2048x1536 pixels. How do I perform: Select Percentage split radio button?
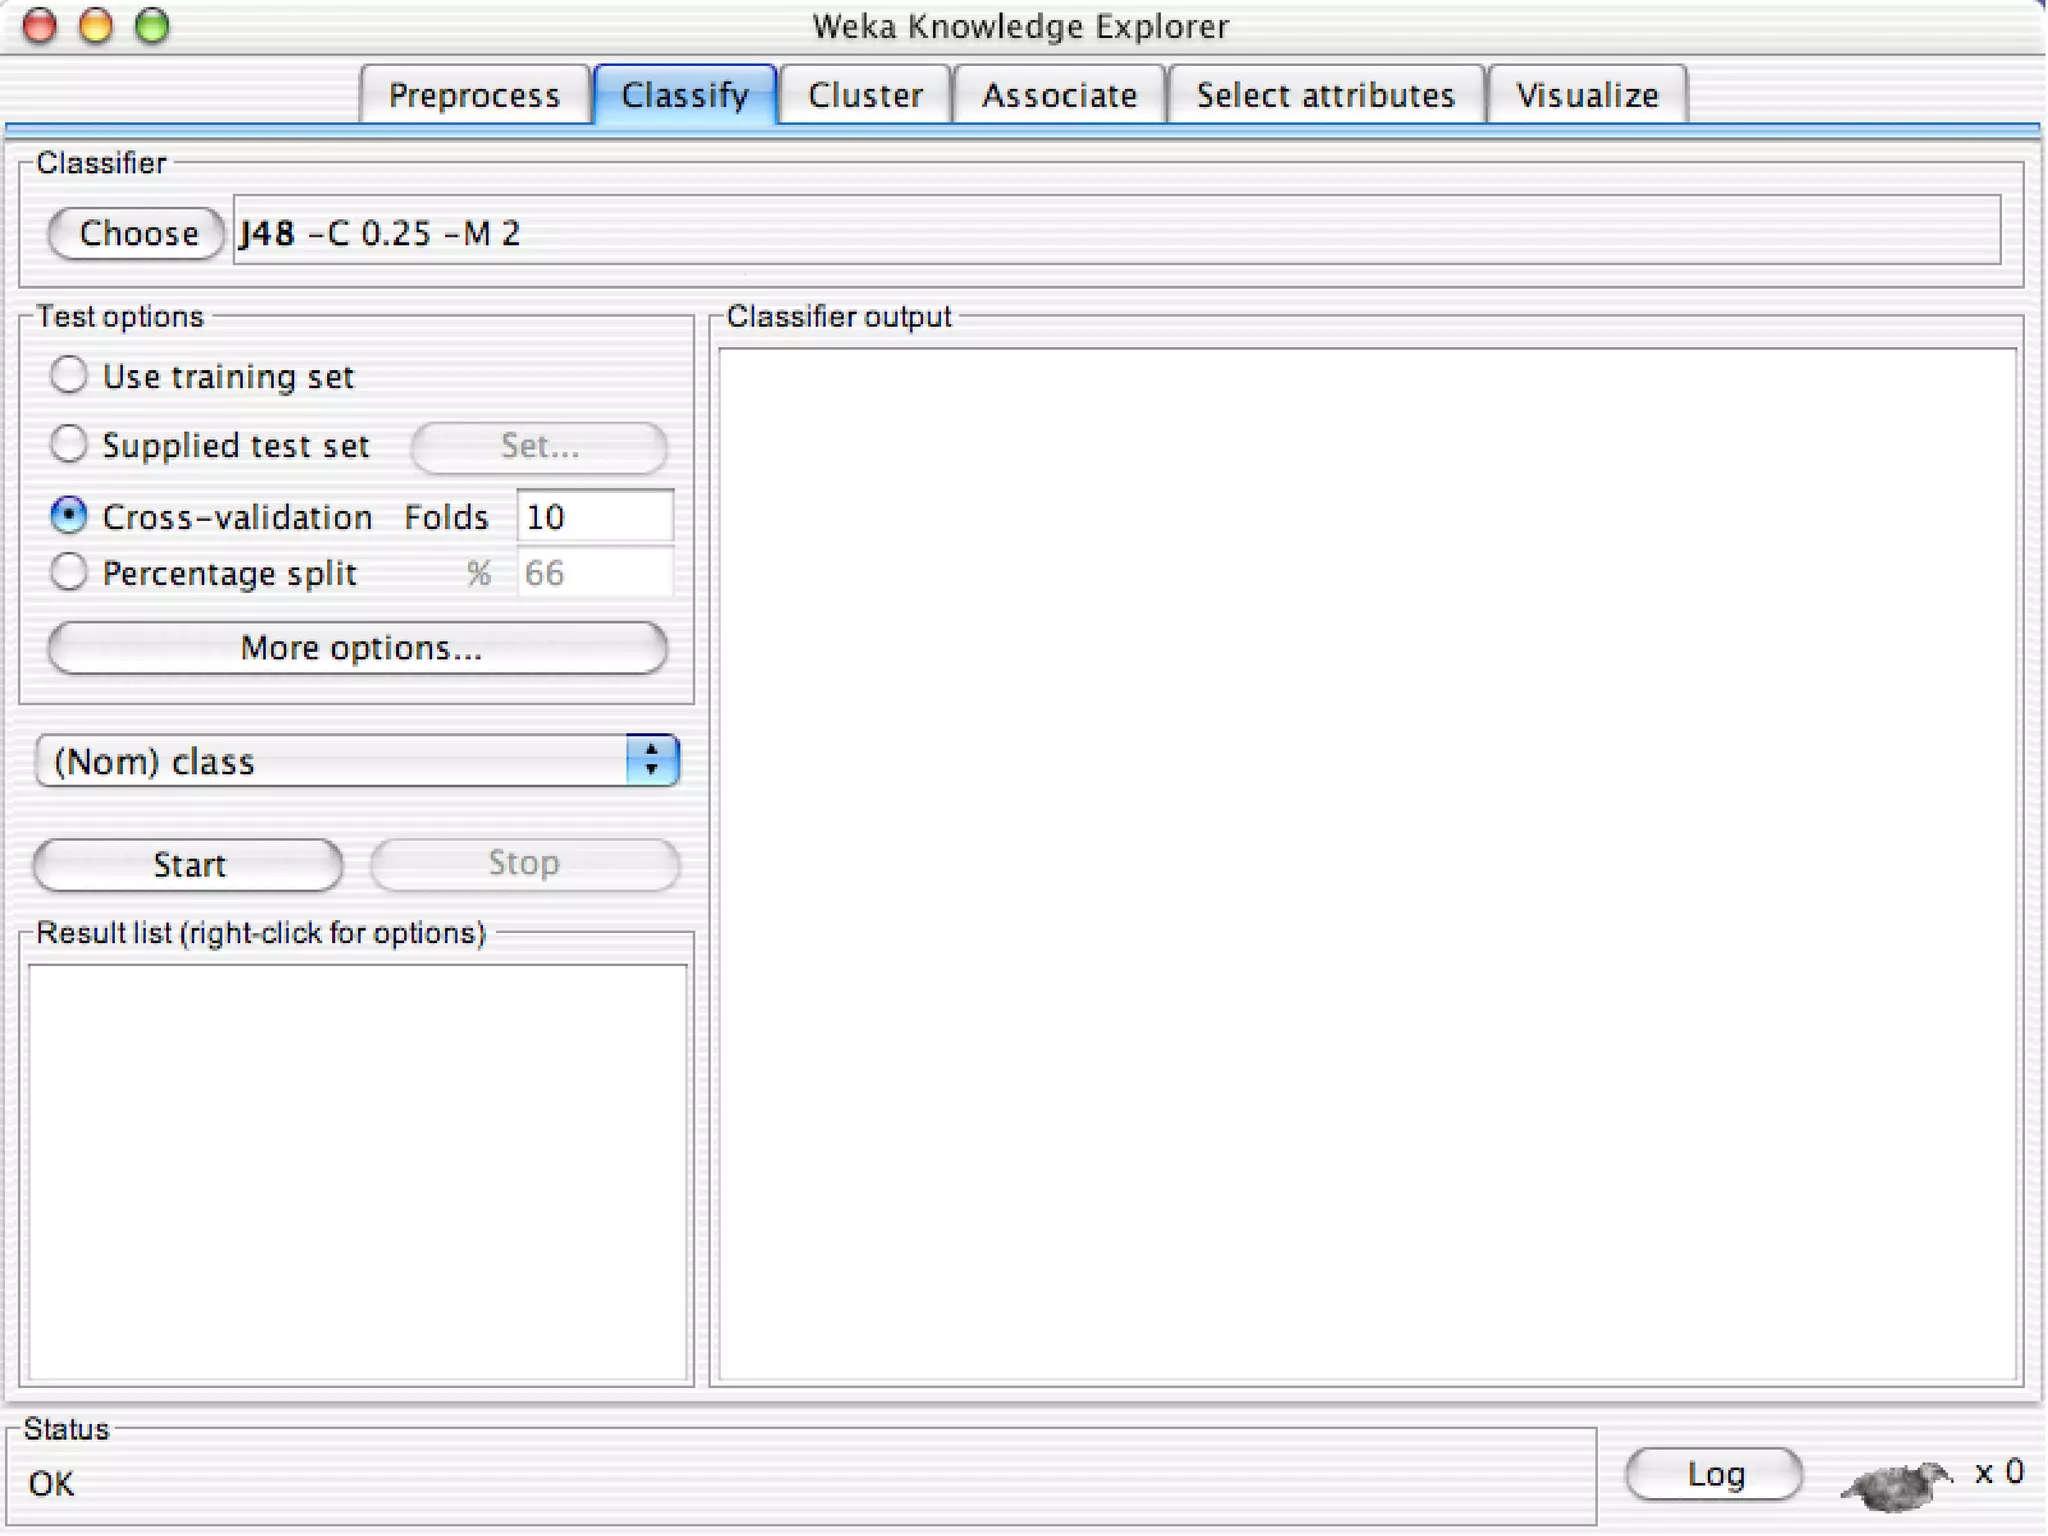tap(69, 572)
